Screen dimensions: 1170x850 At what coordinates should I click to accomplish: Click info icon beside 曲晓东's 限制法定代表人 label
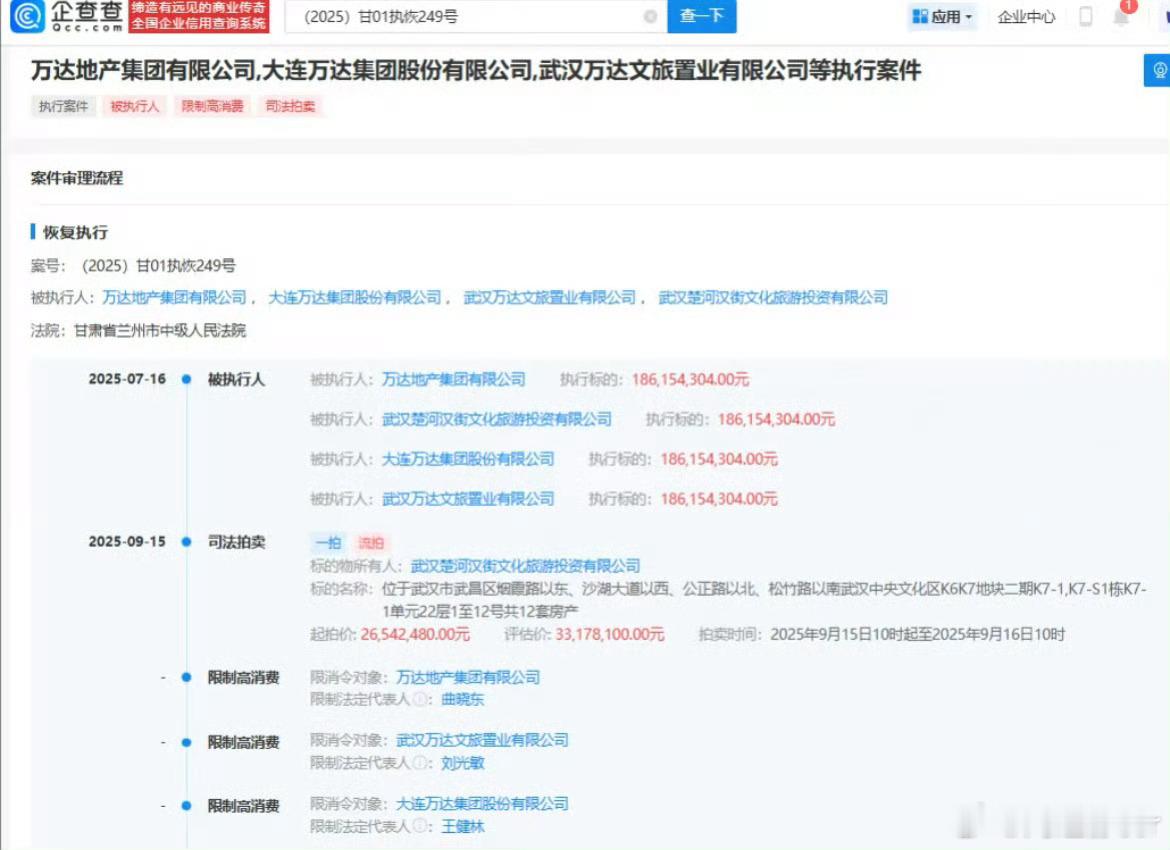click(419, 699)
